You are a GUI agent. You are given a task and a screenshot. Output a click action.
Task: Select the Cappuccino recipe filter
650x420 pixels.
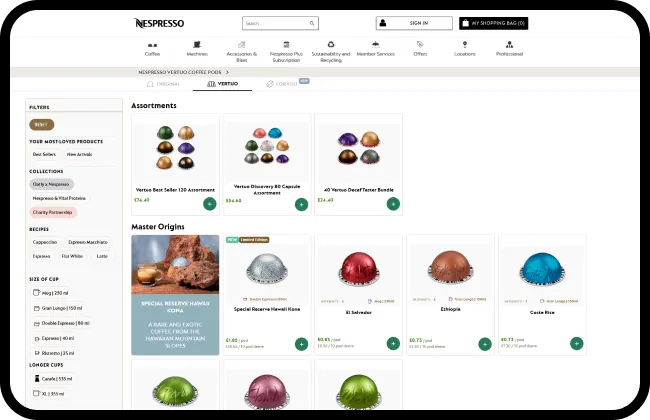(45, 242)
